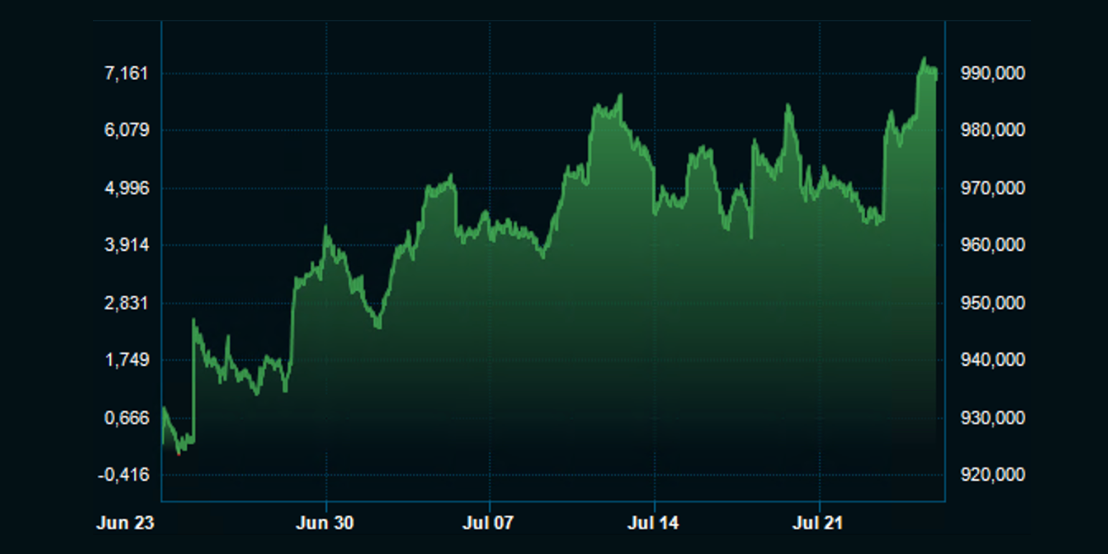Image resolution: width=1108 pixels, height=554 pixels.
Task: Click the 920,000 right axis value
Action: pos(992,475)
